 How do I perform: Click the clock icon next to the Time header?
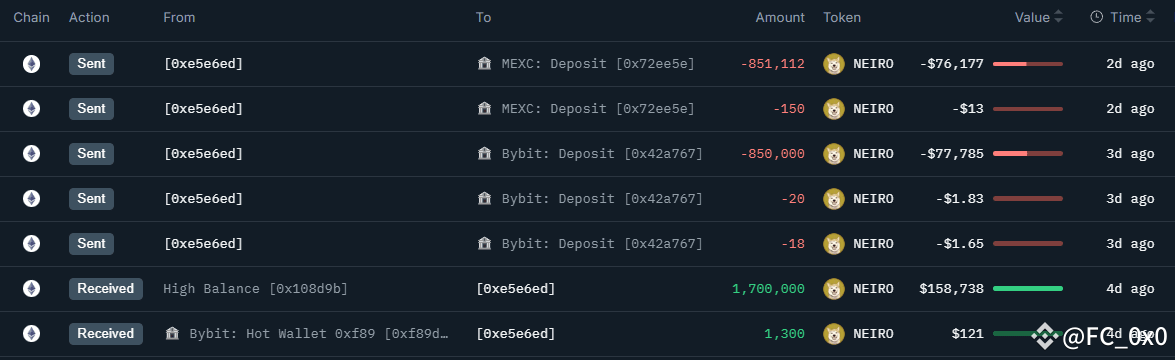1096,17
